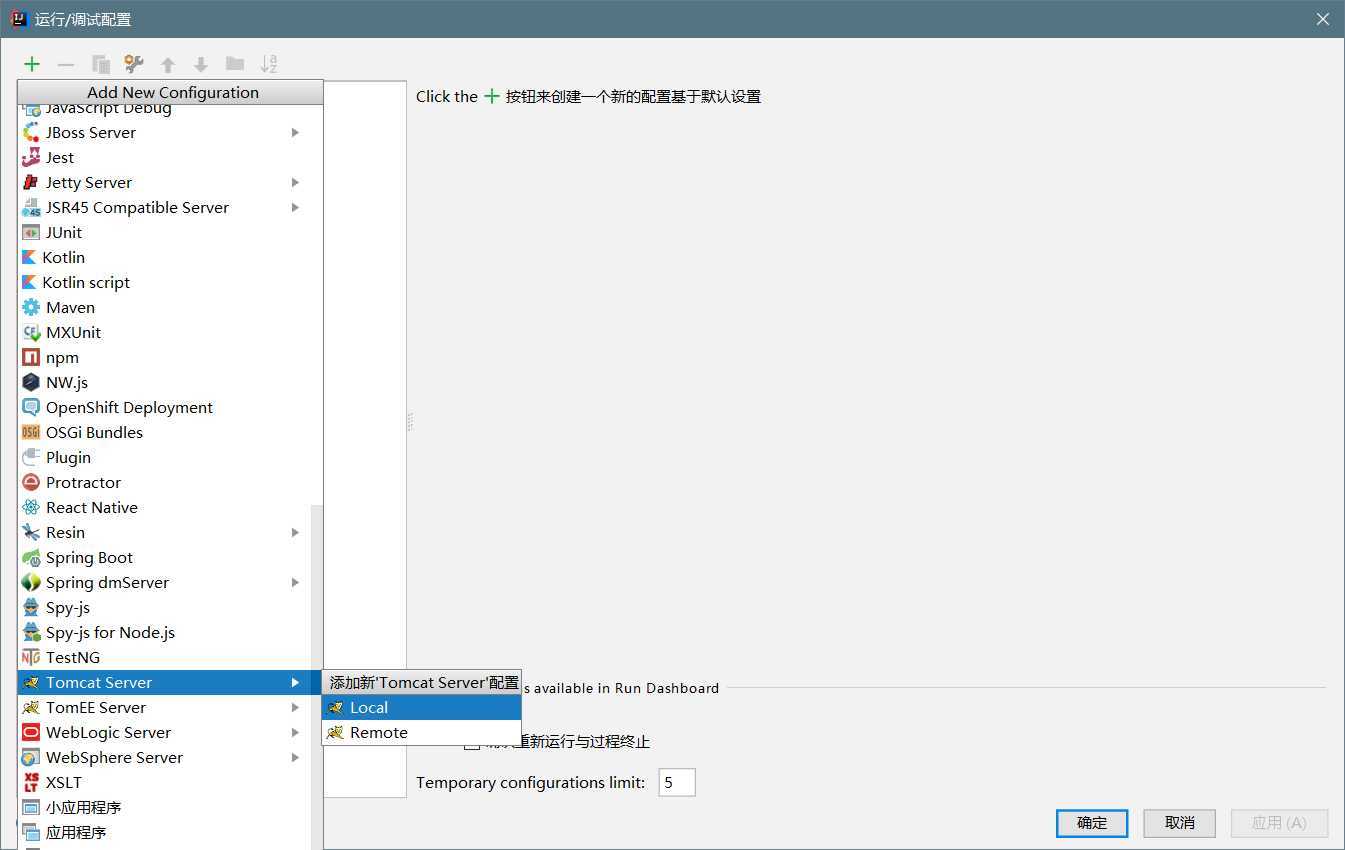Expand the Tomcat Server submenu arrow
Screen dimensions: 1345x850
295,682
